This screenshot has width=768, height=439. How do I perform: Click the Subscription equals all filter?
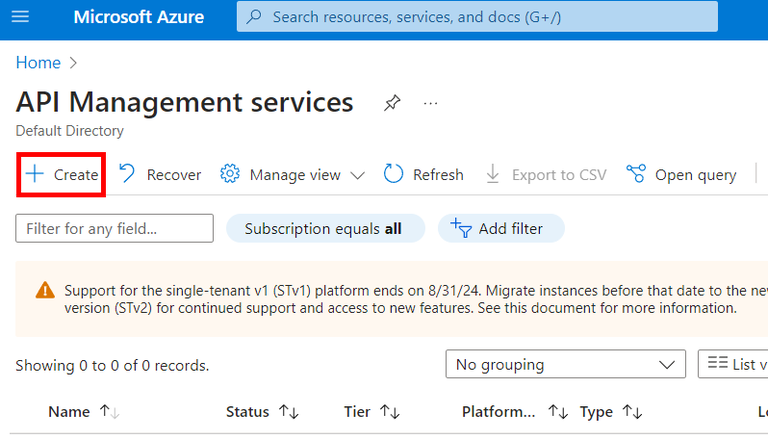coord(325,228)
